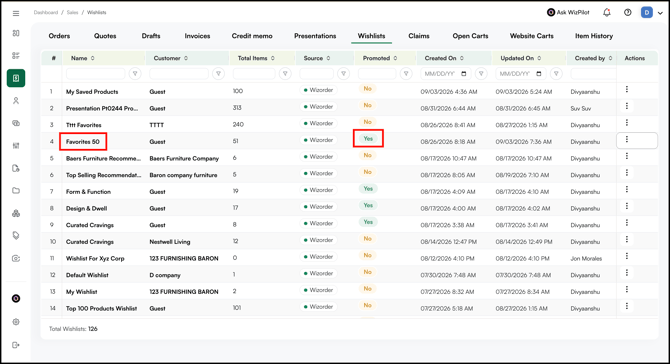Screen dimensions: 670x364
Task: Open Wishlist For Xyz Corp row
Action: tap(95, 258)
